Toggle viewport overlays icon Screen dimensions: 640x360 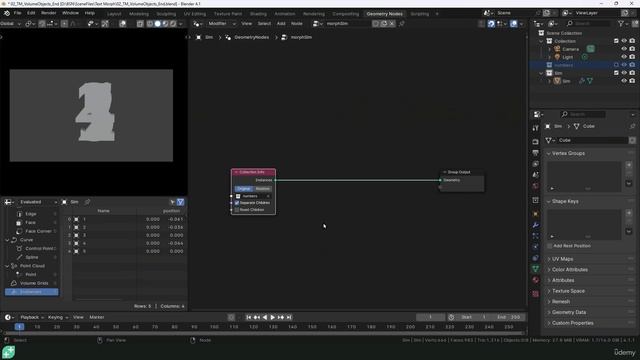[122, 24]
